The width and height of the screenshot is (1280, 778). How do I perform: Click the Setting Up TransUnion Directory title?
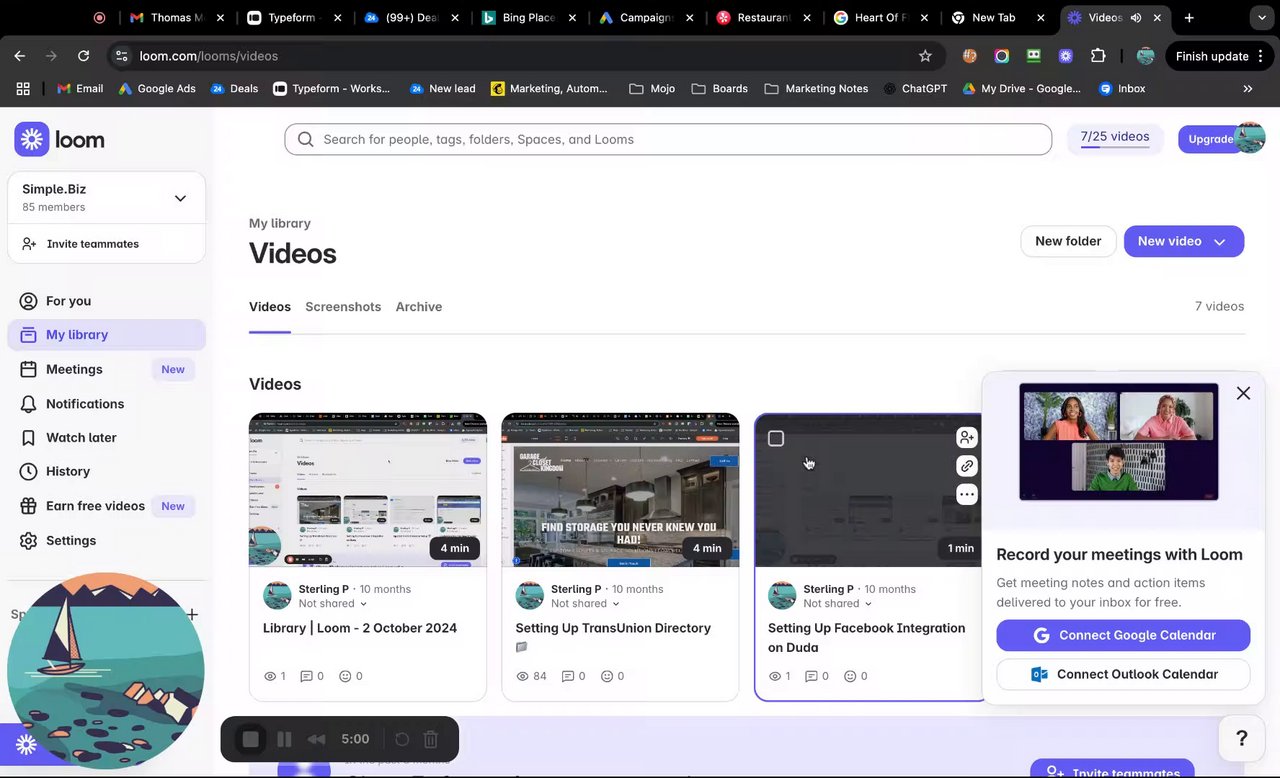[613, 628]
